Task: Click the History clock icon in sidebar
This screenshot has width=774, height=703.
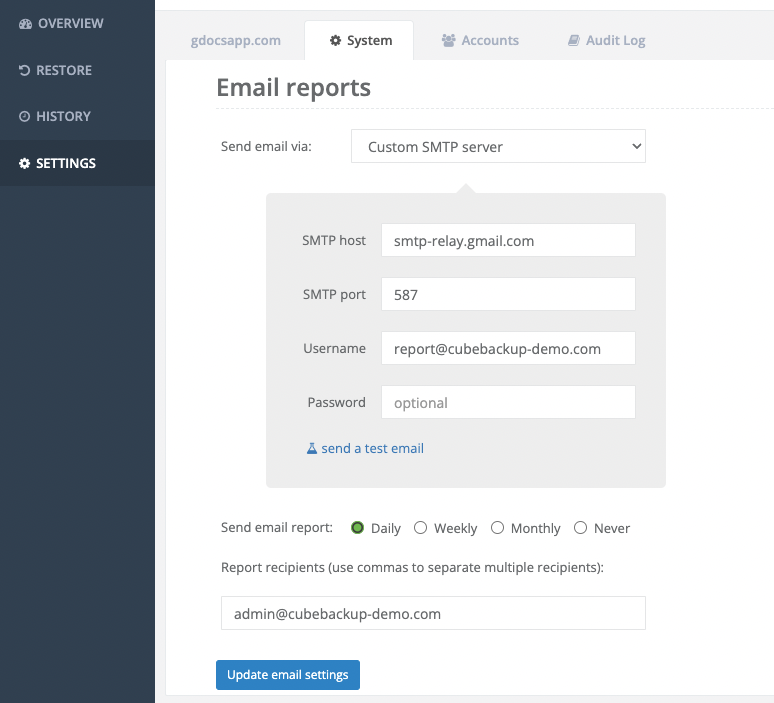Action: (x=25, y=117)
